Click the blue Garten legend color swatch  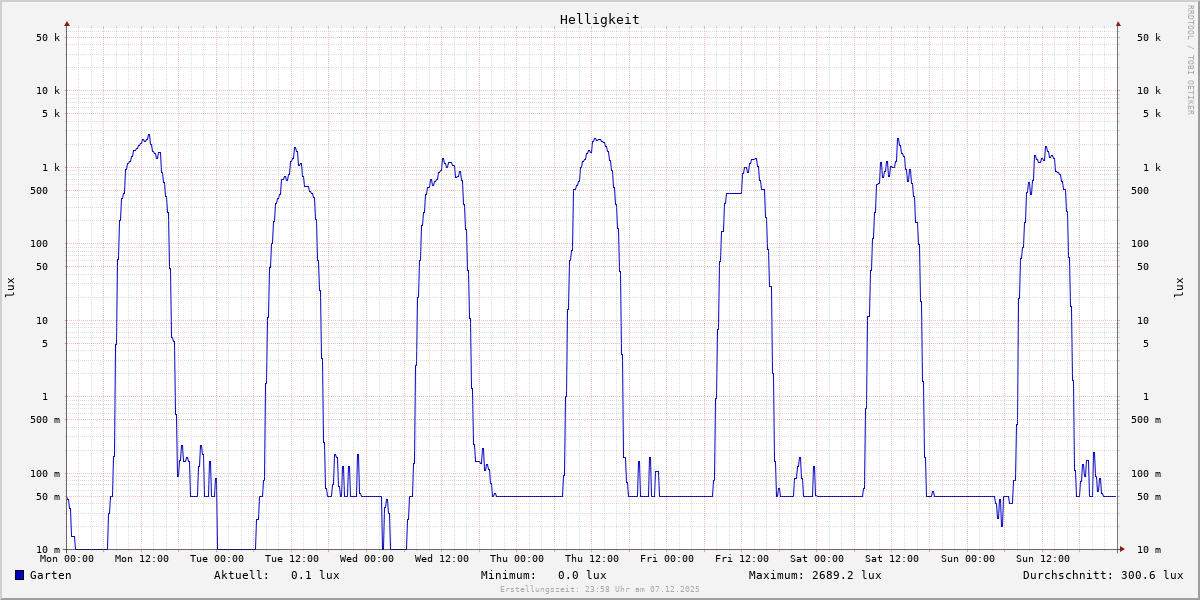pyautogui.click(x=19, y=575)
